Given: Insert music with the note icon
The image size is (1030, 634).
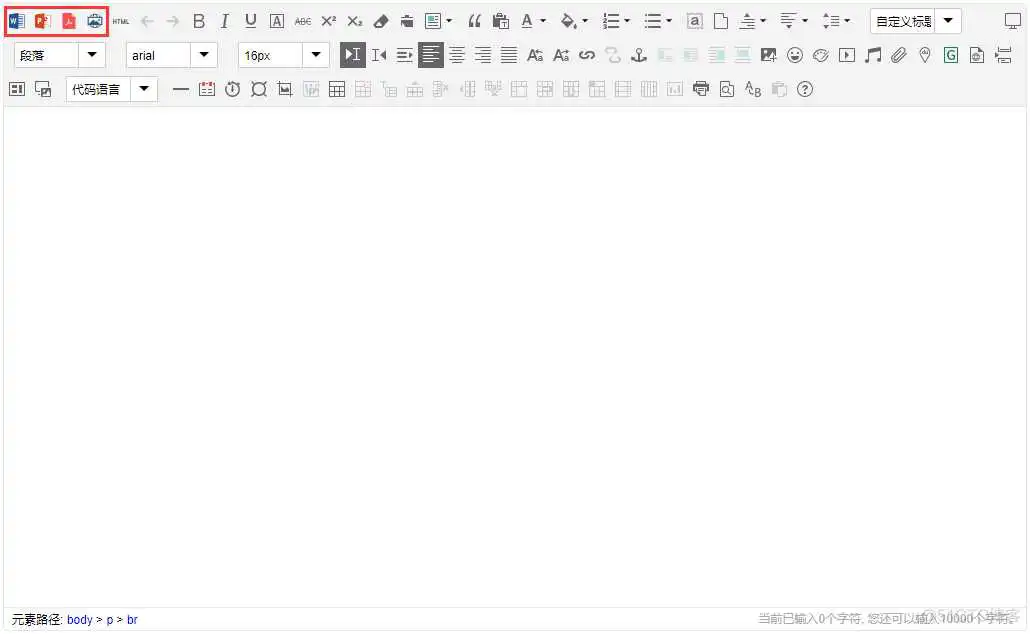Looking at the screenshot, I should click(x=873, y=56).
